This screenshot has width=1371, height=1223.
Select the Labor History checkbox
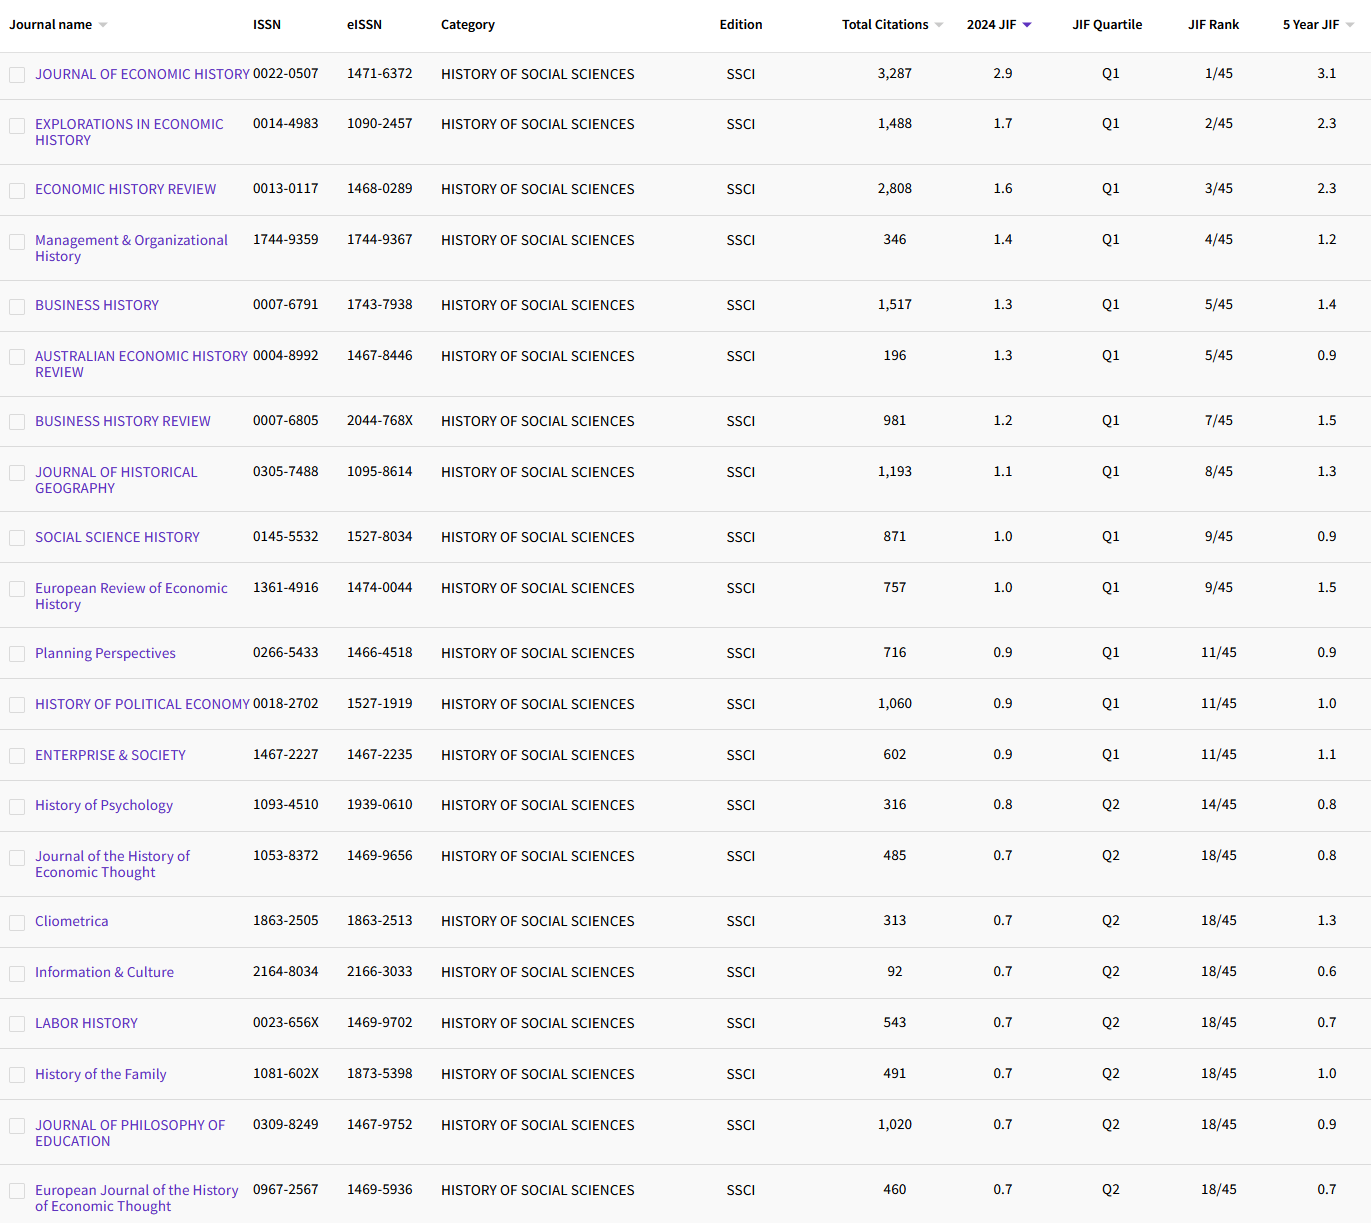(x=17, y=1024)
